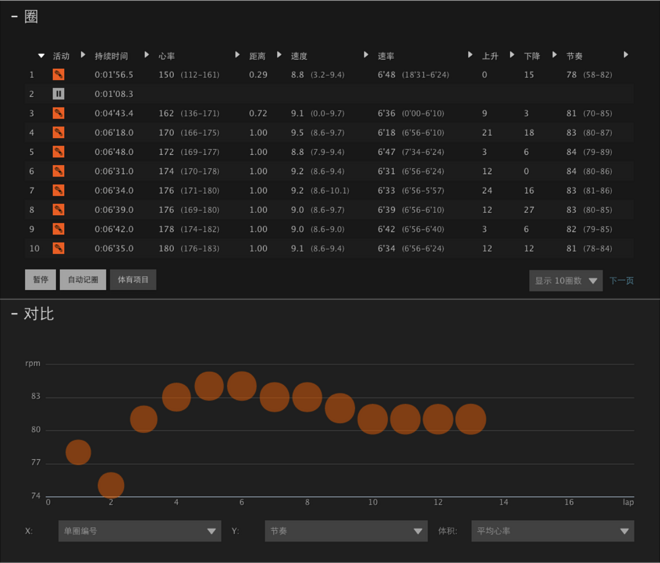
Task: Open the Y axis 节奏 dropdown
Action: click(345, 531)
